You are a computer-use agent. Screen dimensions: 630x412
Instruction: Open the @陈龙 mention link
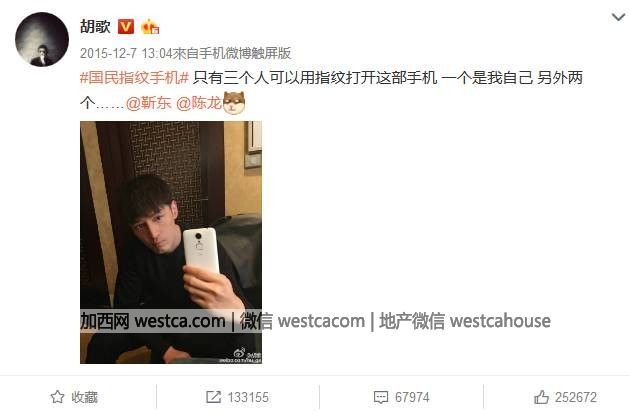[x=199, y=103]
